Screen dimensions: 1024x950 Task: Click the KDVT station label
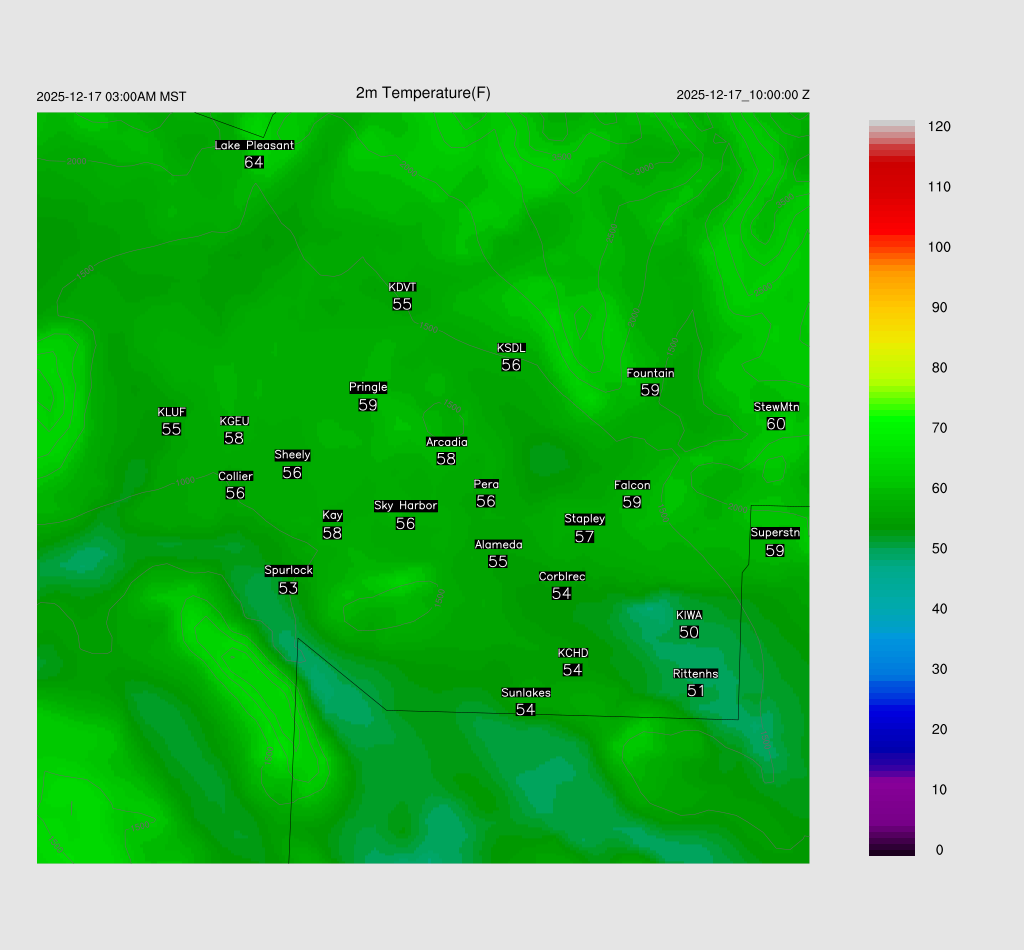pyautogui.click(x=402, y=288)
